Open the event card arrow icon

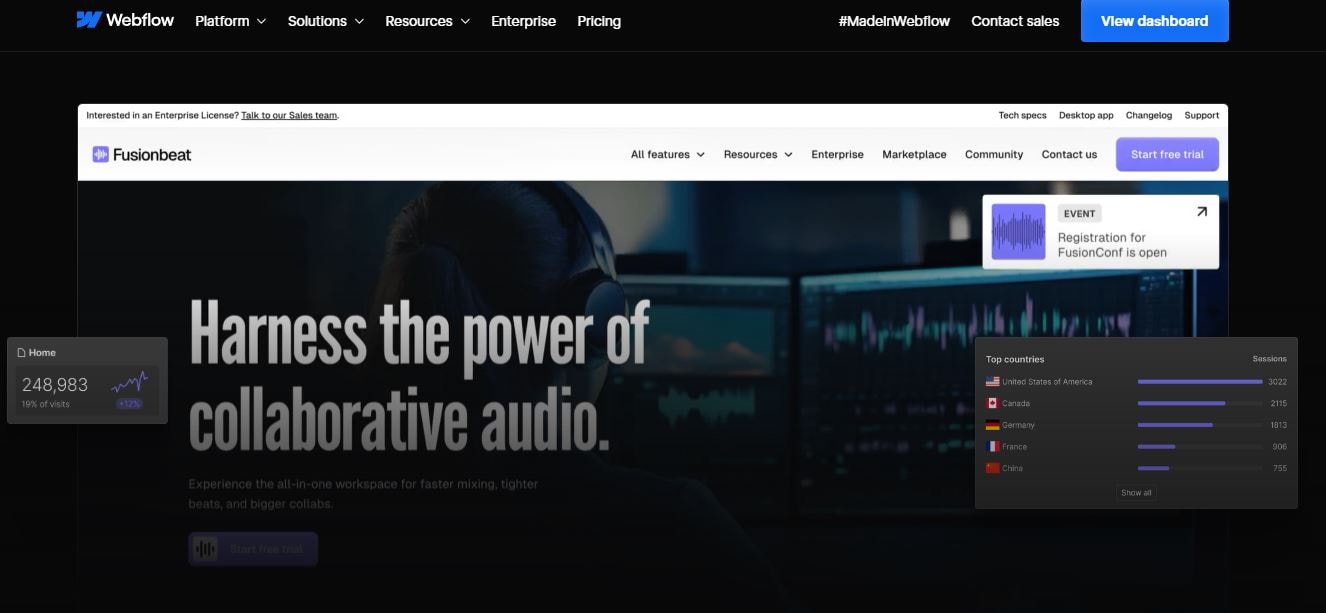1202,212
